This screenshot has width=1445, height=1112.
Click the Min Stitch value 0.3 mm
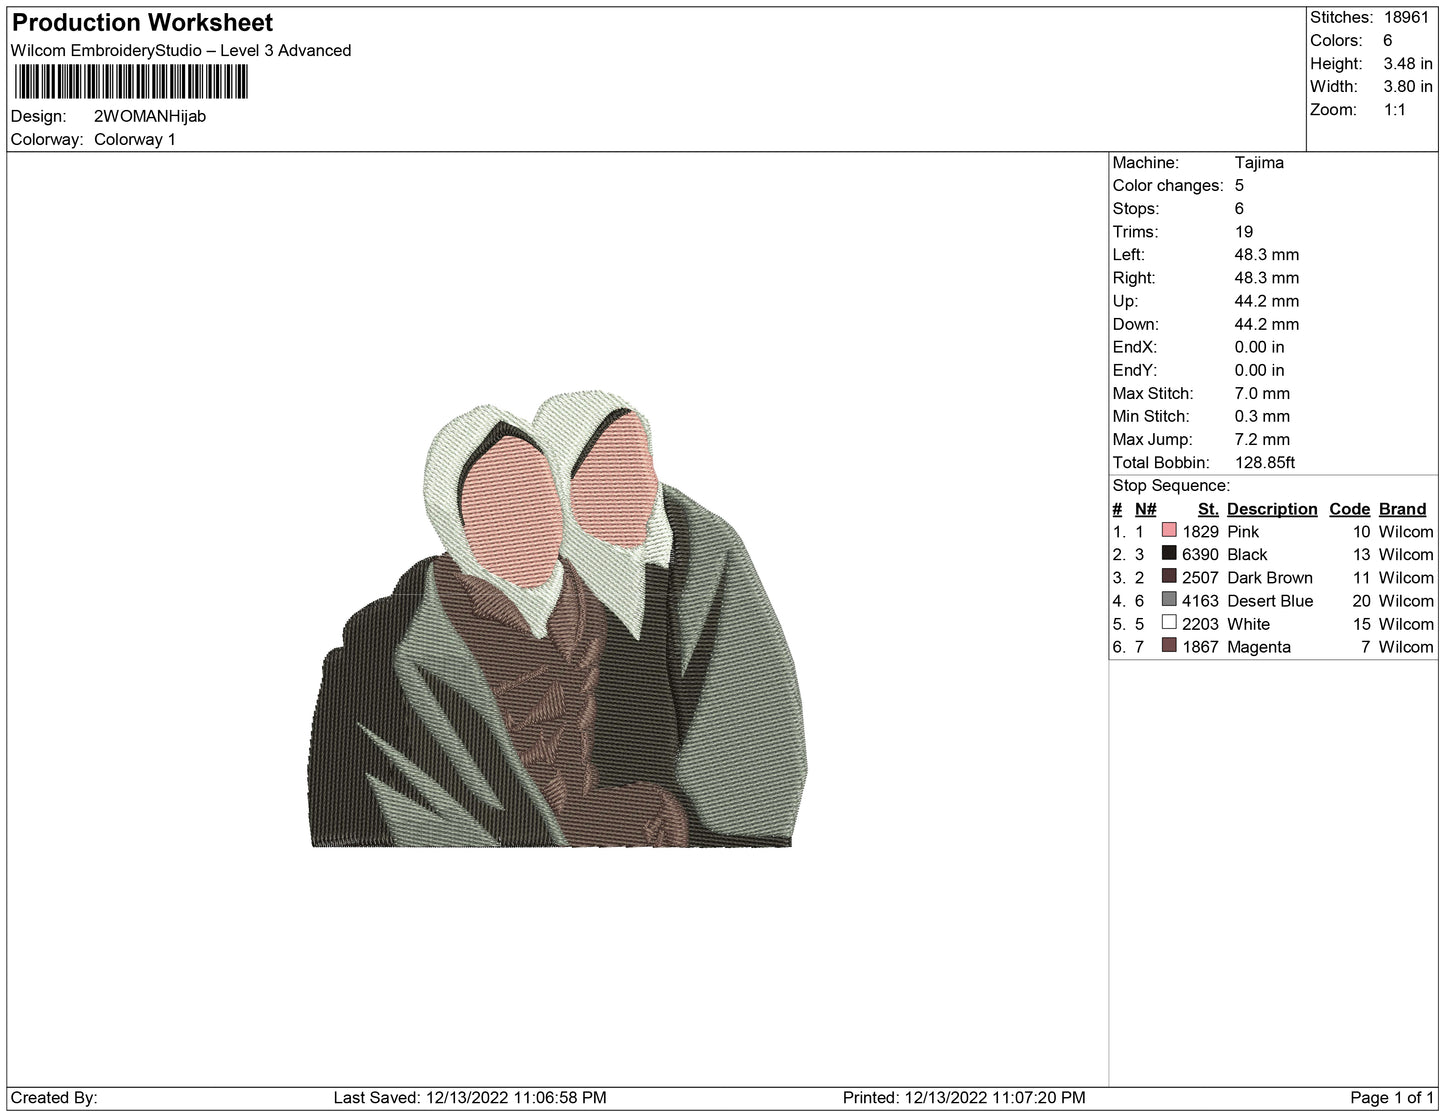[1262, 416]
